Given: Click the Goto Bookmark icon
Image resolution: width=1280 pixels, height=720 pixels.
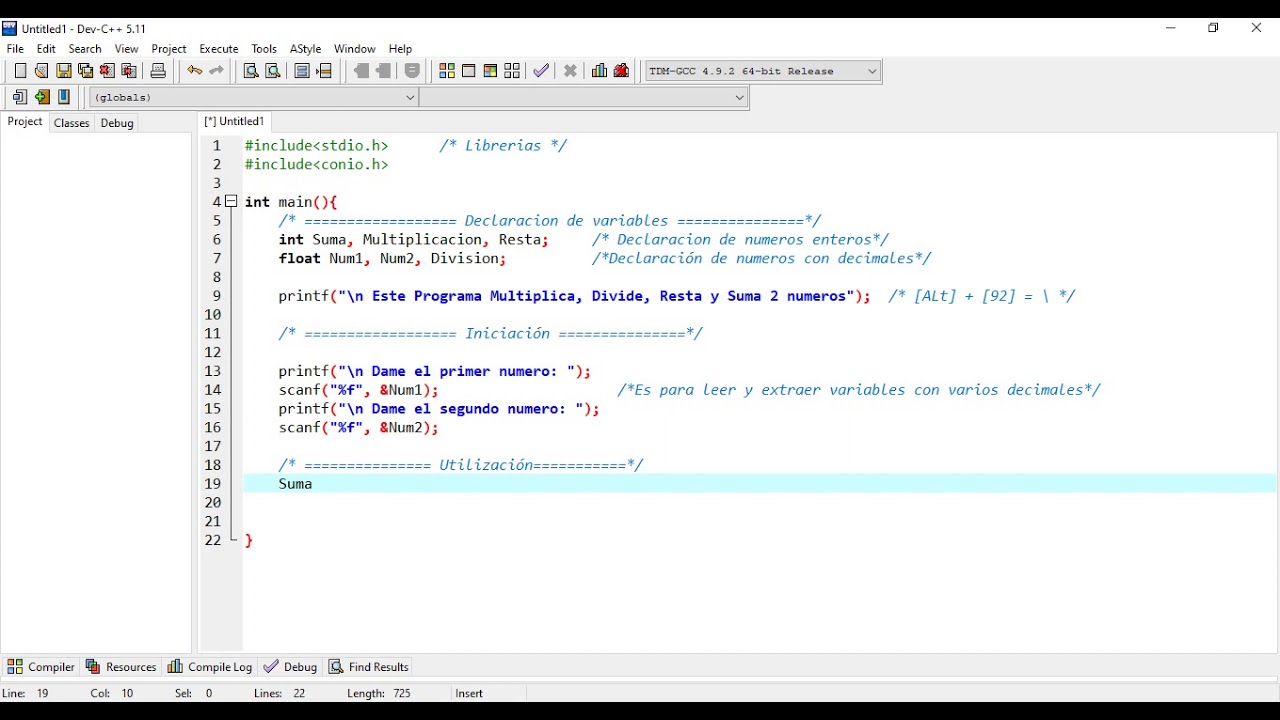Looking at the screenshot, I should [64, 97].
